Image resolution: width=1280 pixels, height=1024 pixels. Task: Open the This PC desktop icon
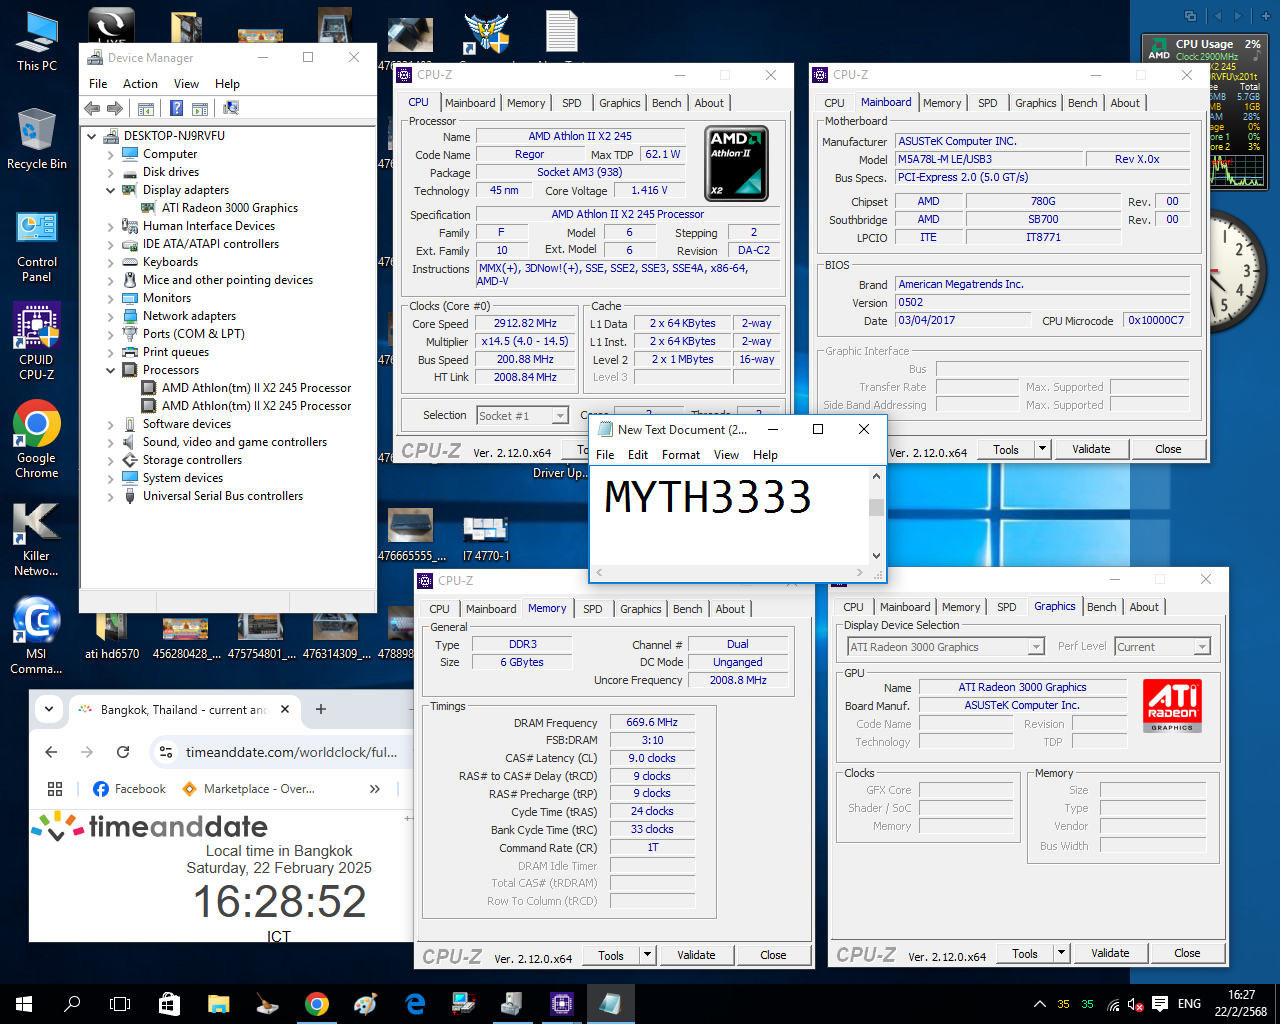[37, 42]
